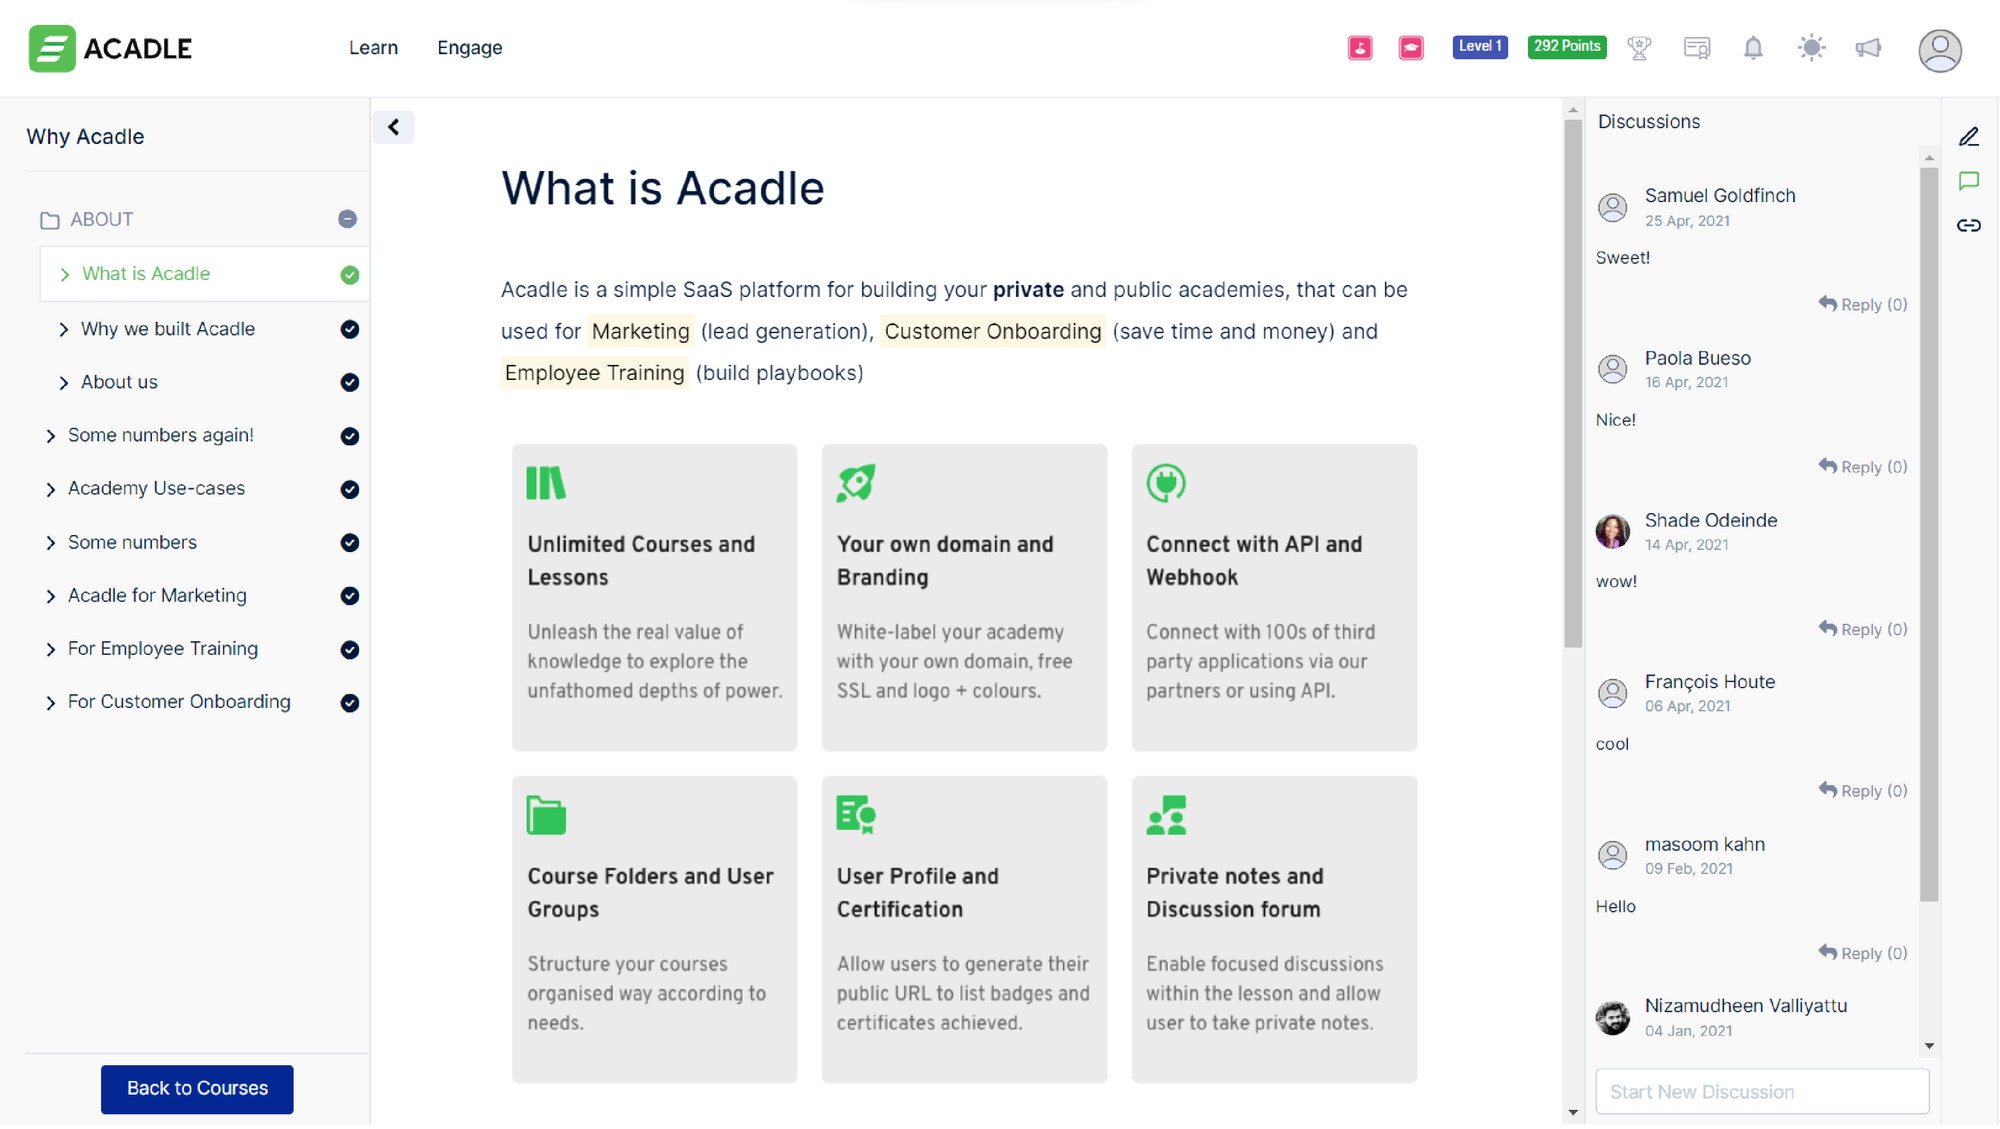Open the Learn menu
Image resolution: width=2000 pixels, height=1129 pixels.
373,48
